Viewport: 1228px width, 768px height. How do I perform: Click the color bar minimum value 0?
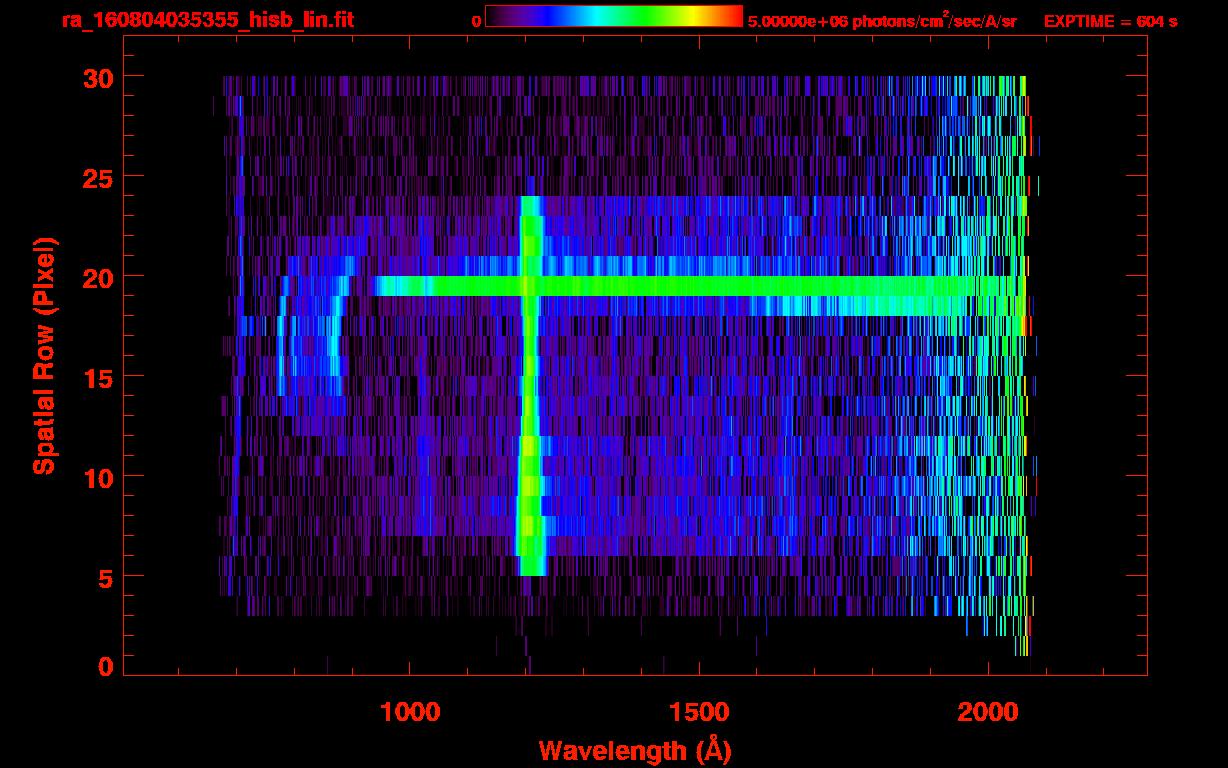pyautogui.click(x=476, y=21)
